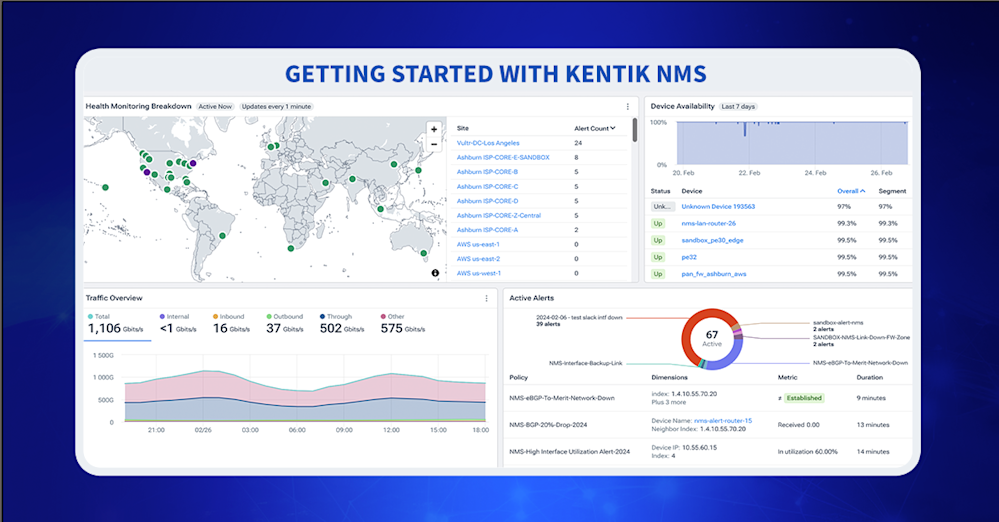
Task: Click the green map marker in Japan
Action: 419,170
